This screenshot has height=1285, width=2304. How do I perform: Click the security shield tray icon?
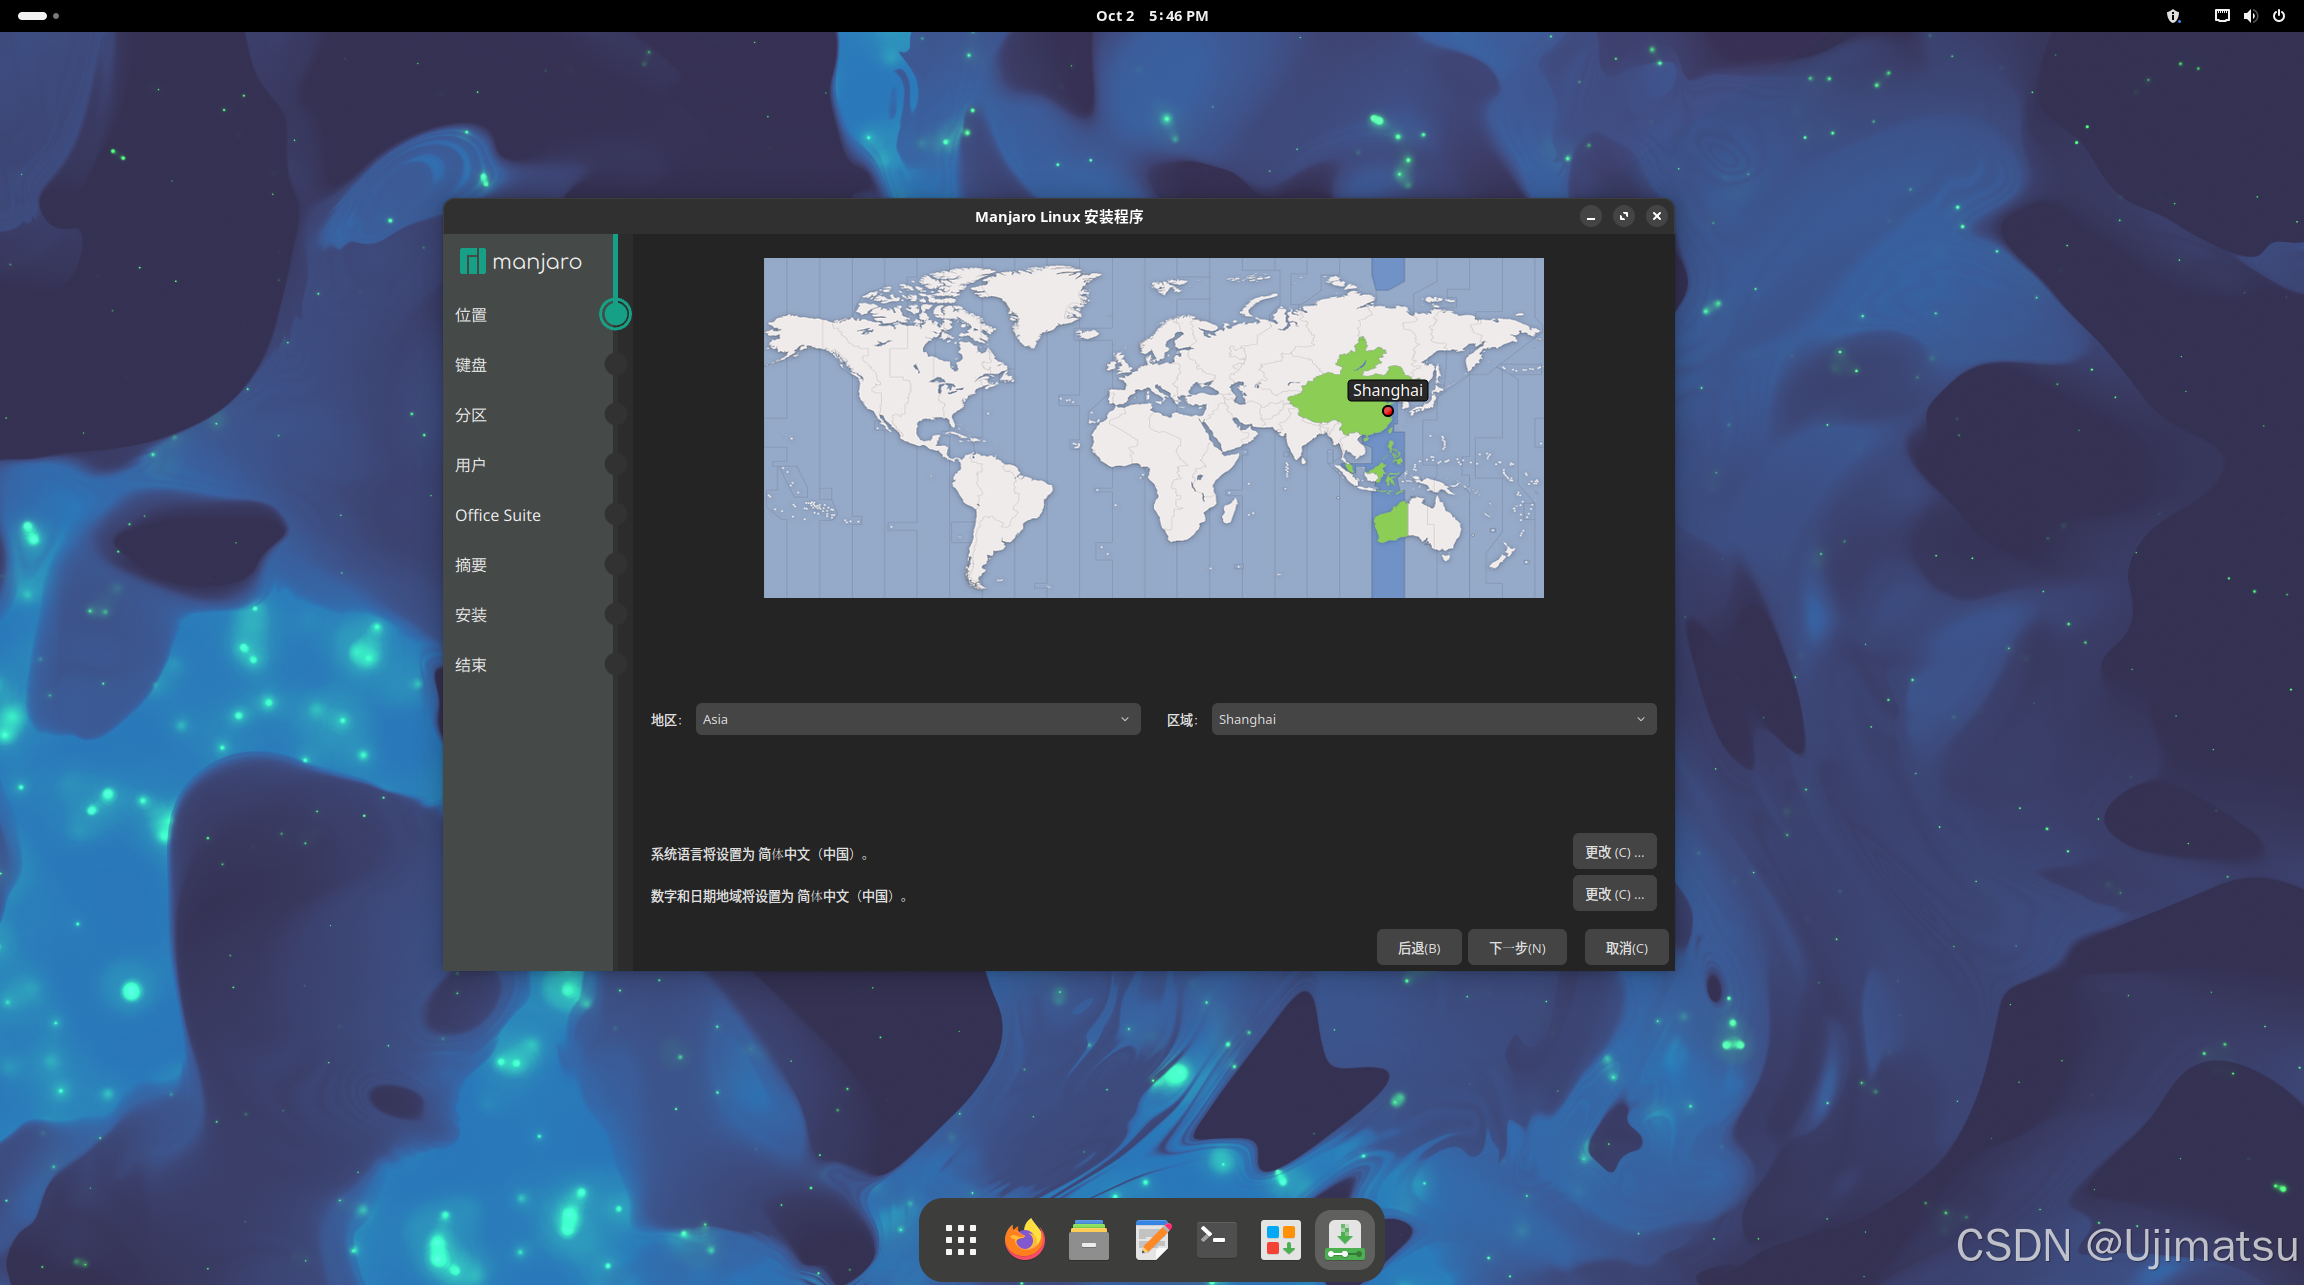coord(2173,16)
